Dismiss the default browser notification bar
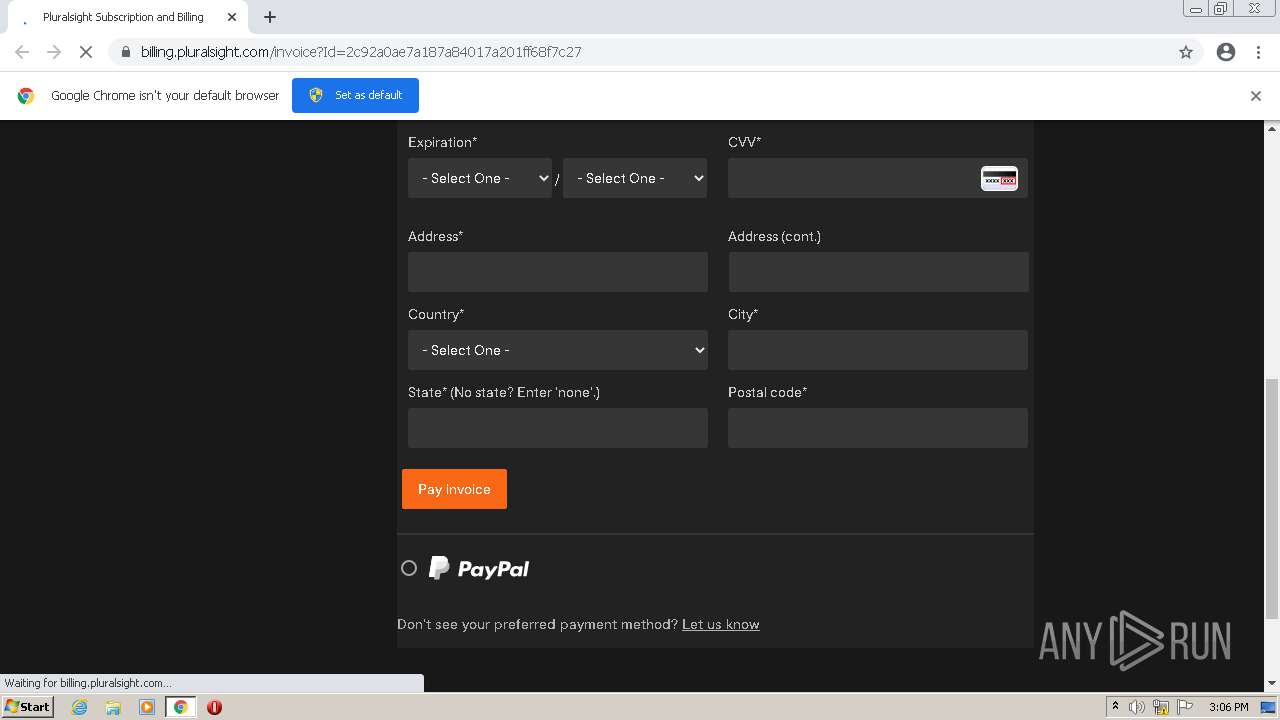This screenshot has width=1280, height=720. [1256, 96]
